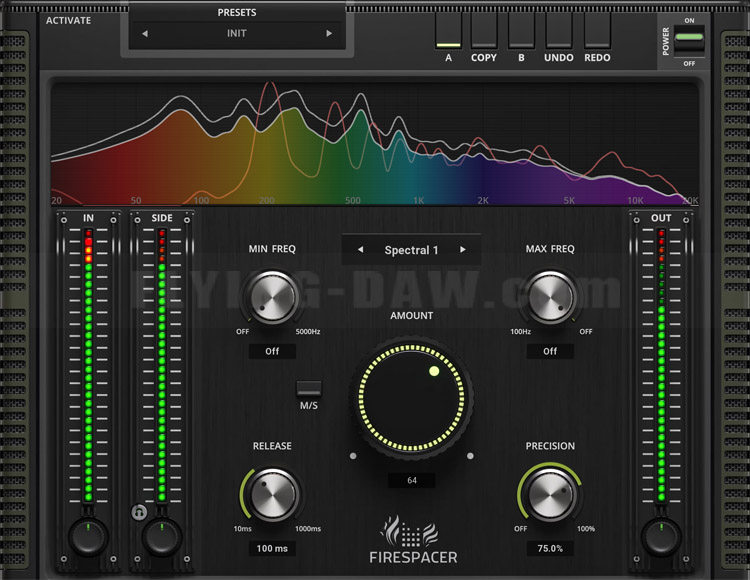Click the REDO button
Screen dimensions: 750x580
pyautogui.click(x=597, y=31)
